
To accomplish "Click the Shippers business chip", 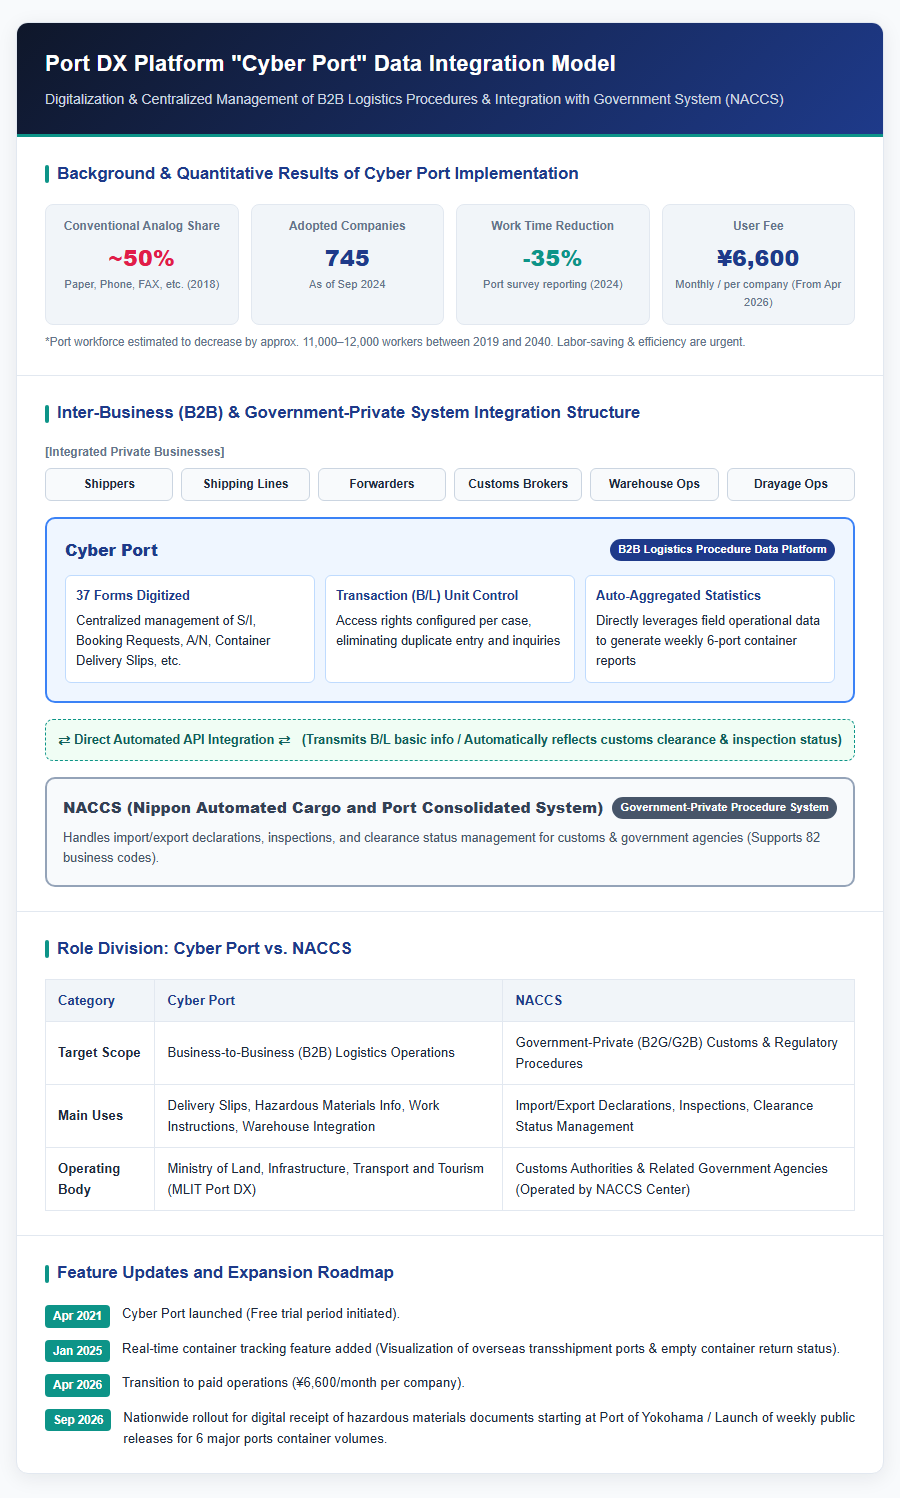I will 109,484.
